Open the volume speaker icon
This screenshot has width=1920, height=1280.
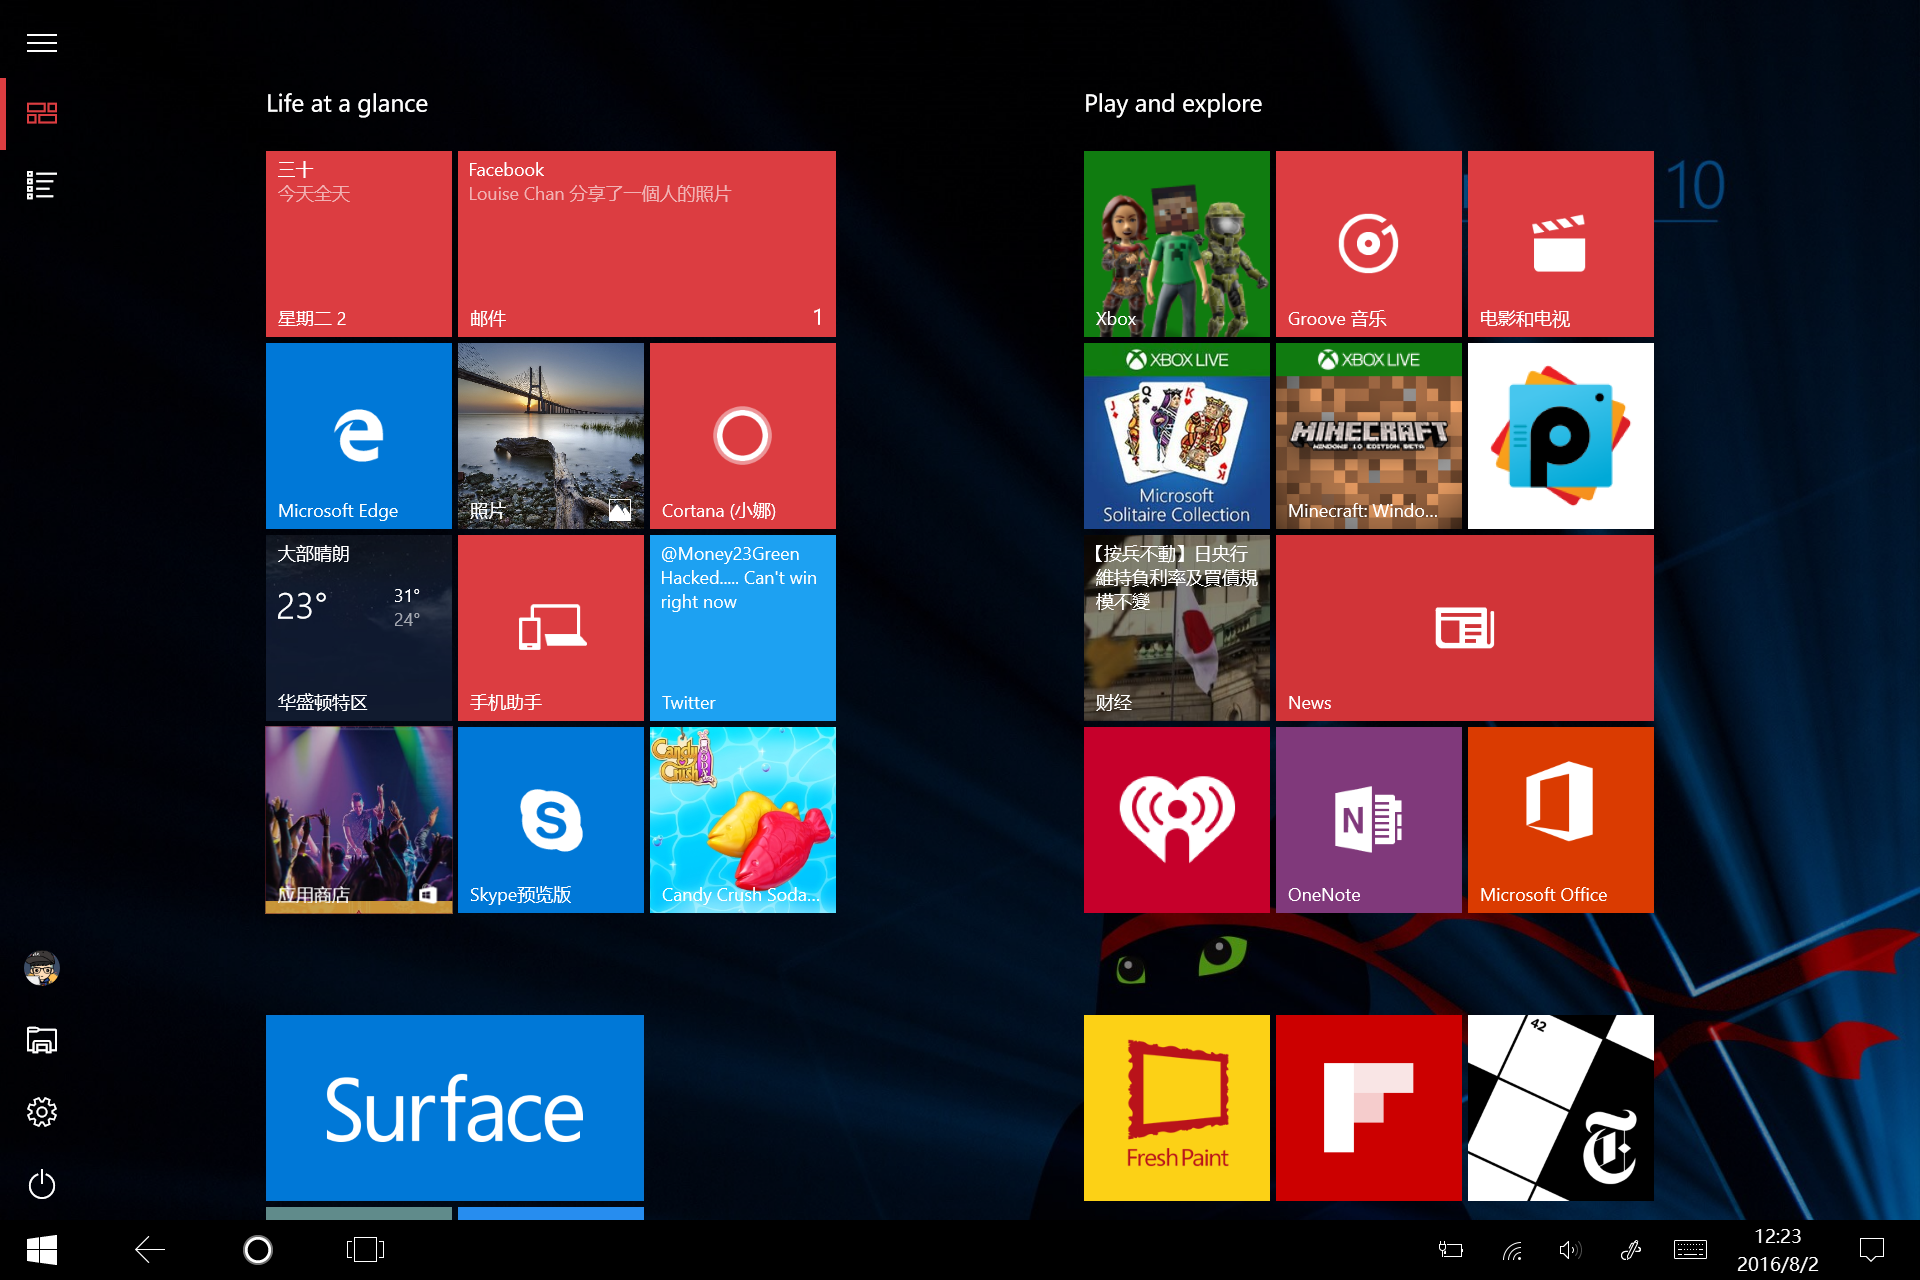(x=1570, y=1250)
